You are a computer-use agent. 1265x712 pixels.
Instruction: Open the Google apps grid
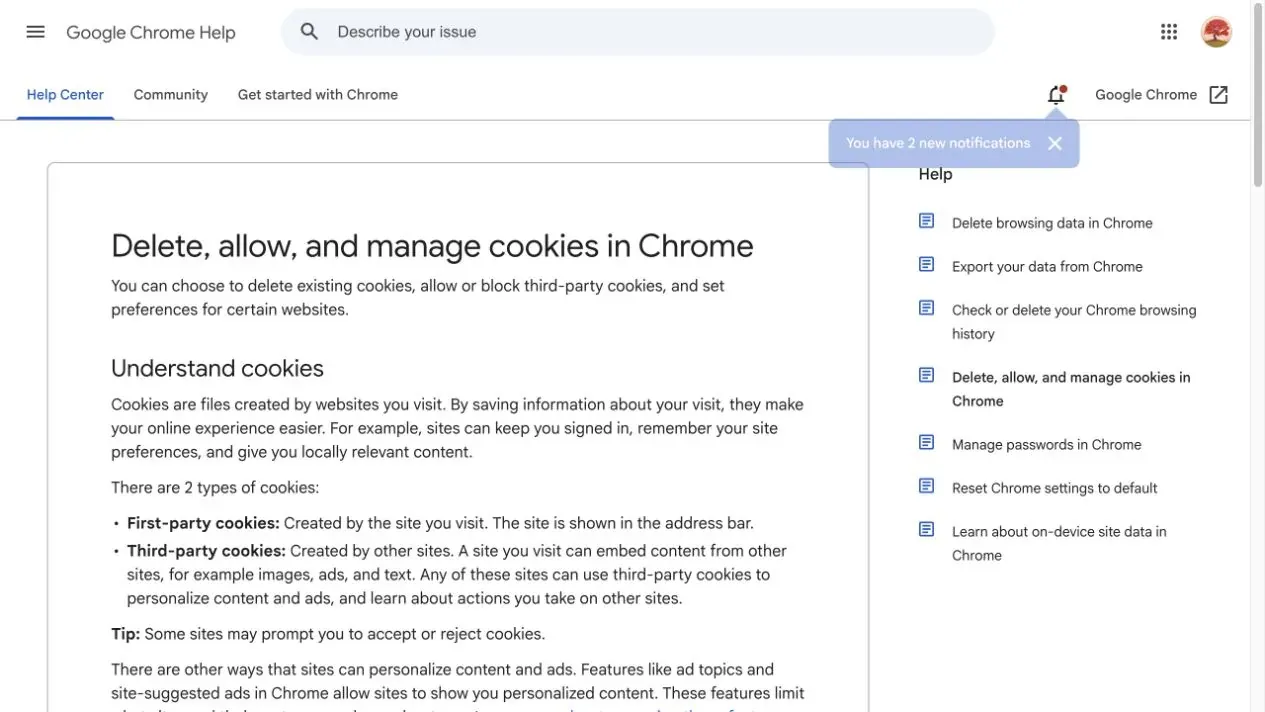click(x=1169, y=32)
